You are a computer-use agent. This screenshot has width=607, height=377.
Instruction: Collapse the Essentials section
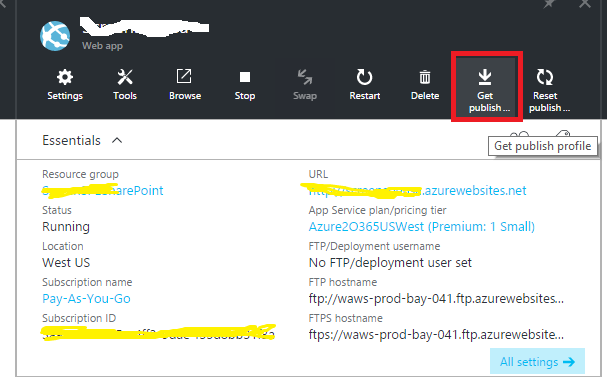click(117, 141)
